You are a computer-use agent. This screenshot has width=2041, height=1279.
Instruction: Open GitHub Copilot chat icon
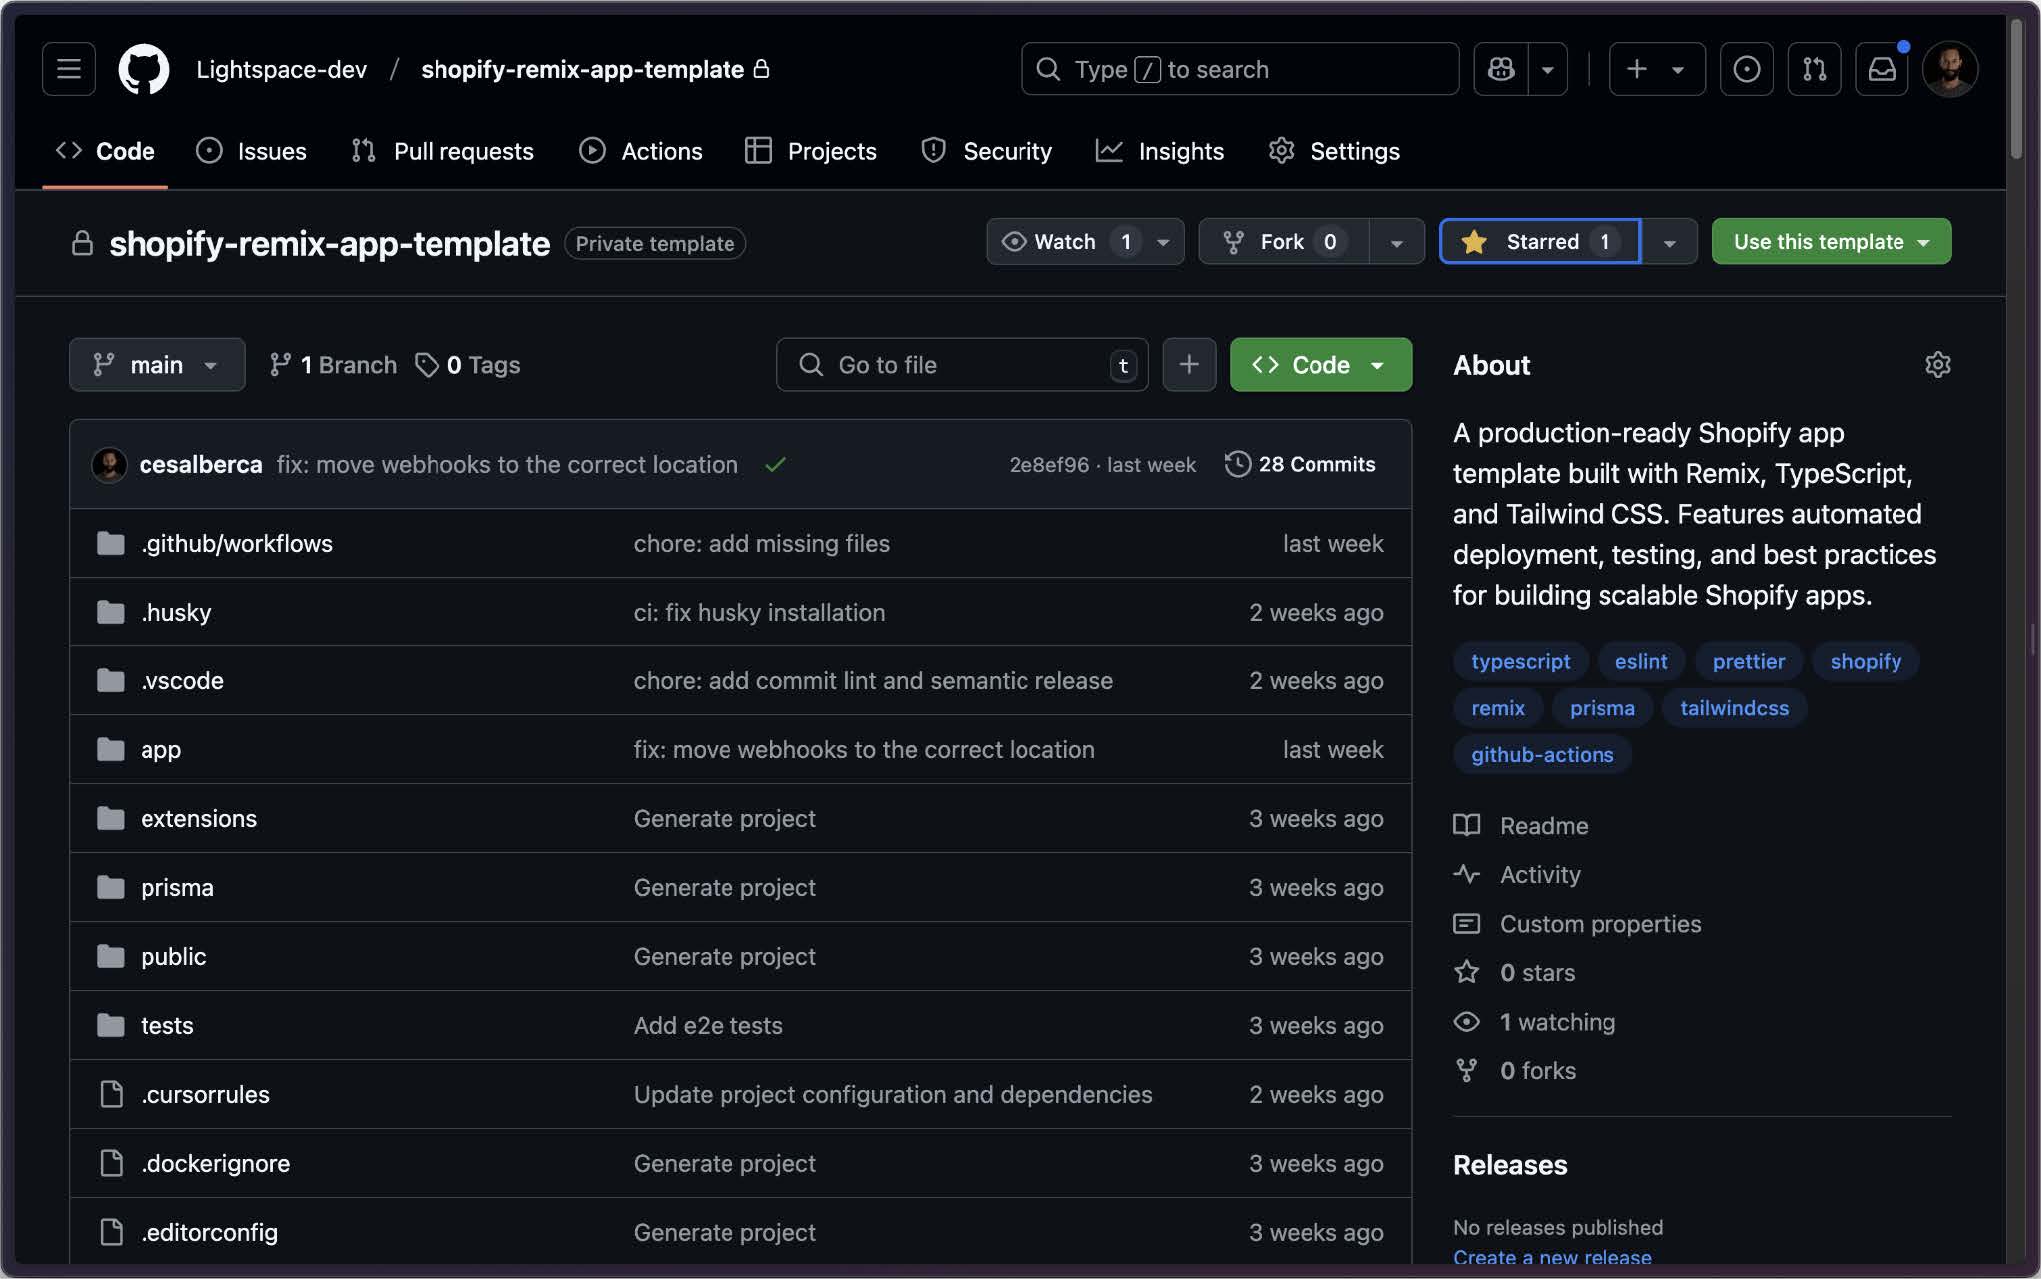[x=1501, y=69]
